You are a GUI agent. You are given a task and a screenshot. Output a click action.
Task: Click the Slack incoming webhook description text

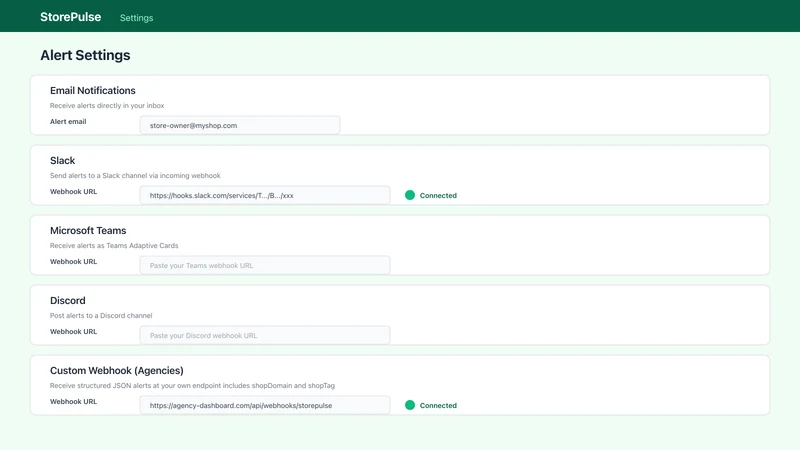[135, 176]
